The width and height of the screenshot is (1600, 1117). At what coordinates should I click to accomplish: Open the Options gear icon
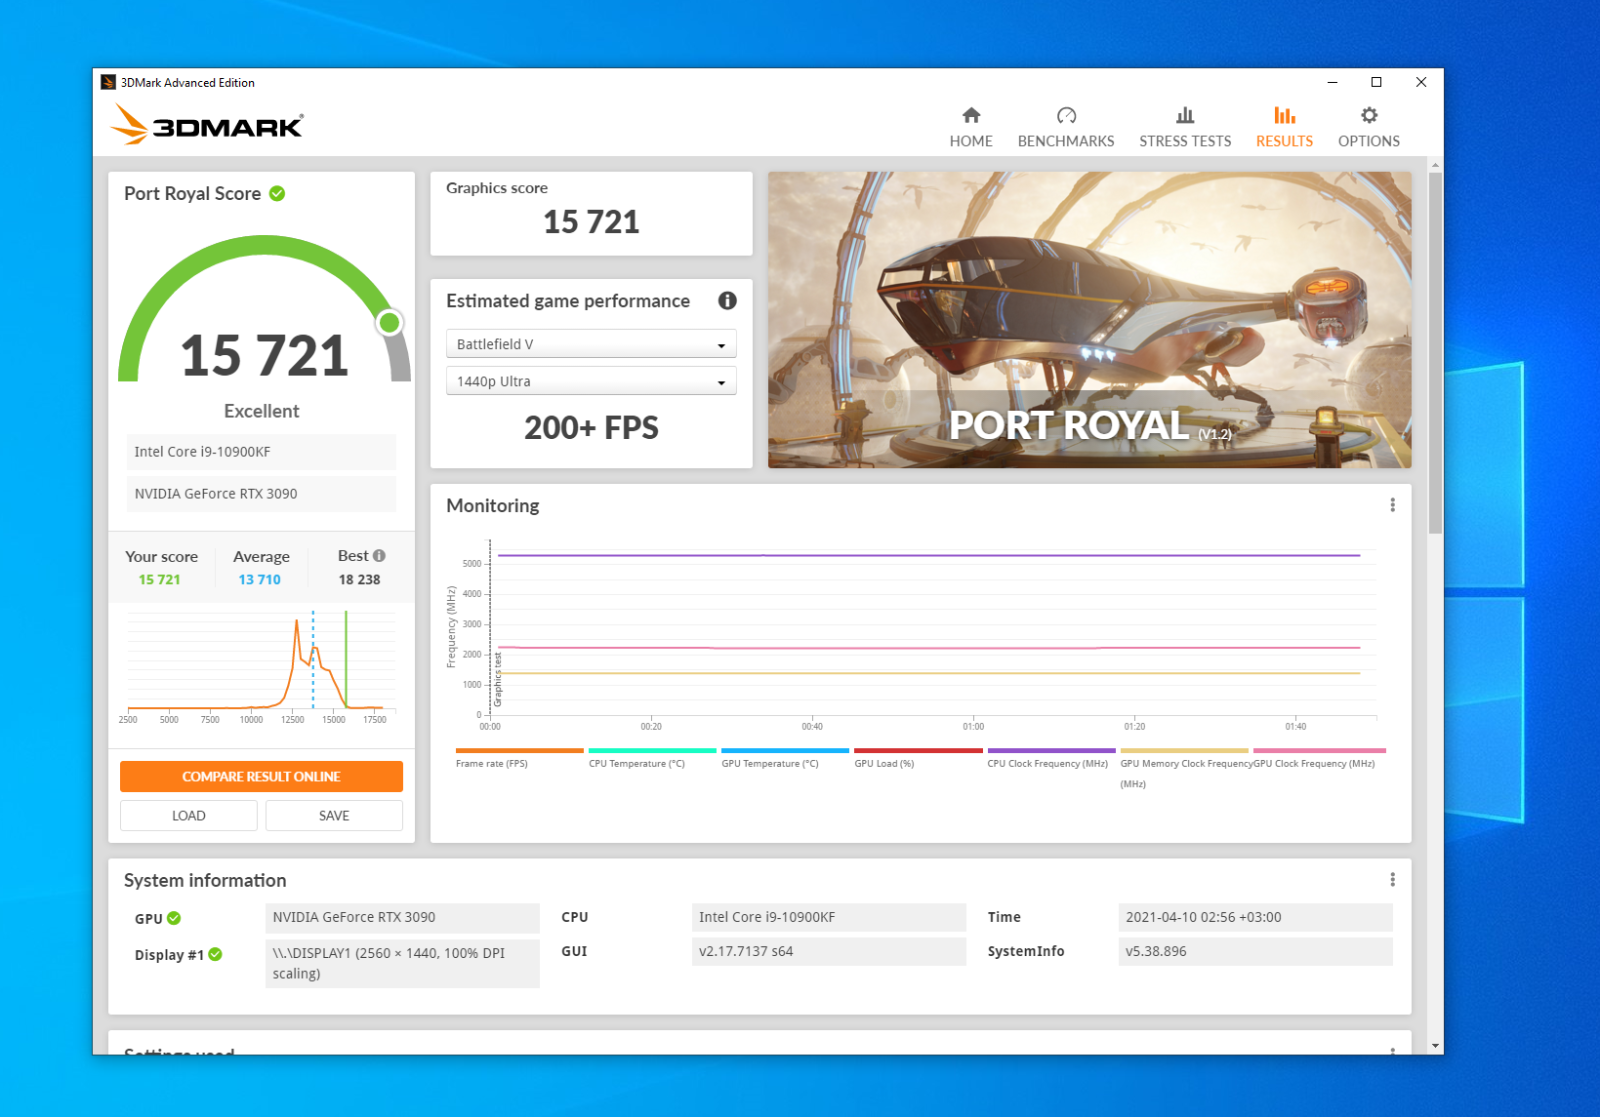[x=1369, y=115]
